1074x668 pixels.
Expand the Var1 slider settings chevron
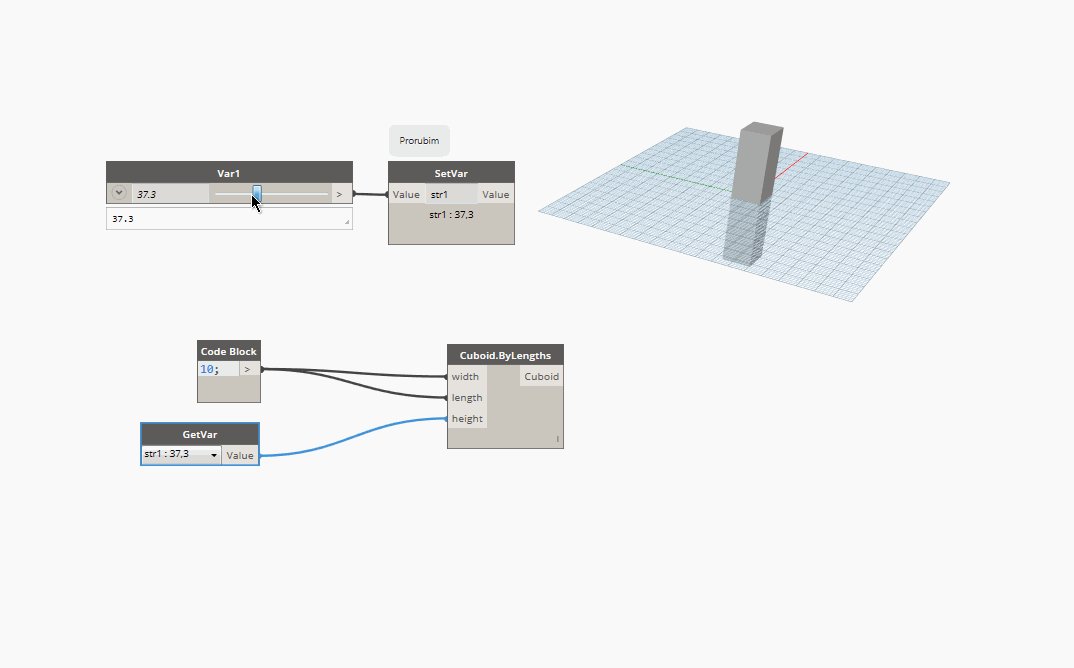[119, 193]
